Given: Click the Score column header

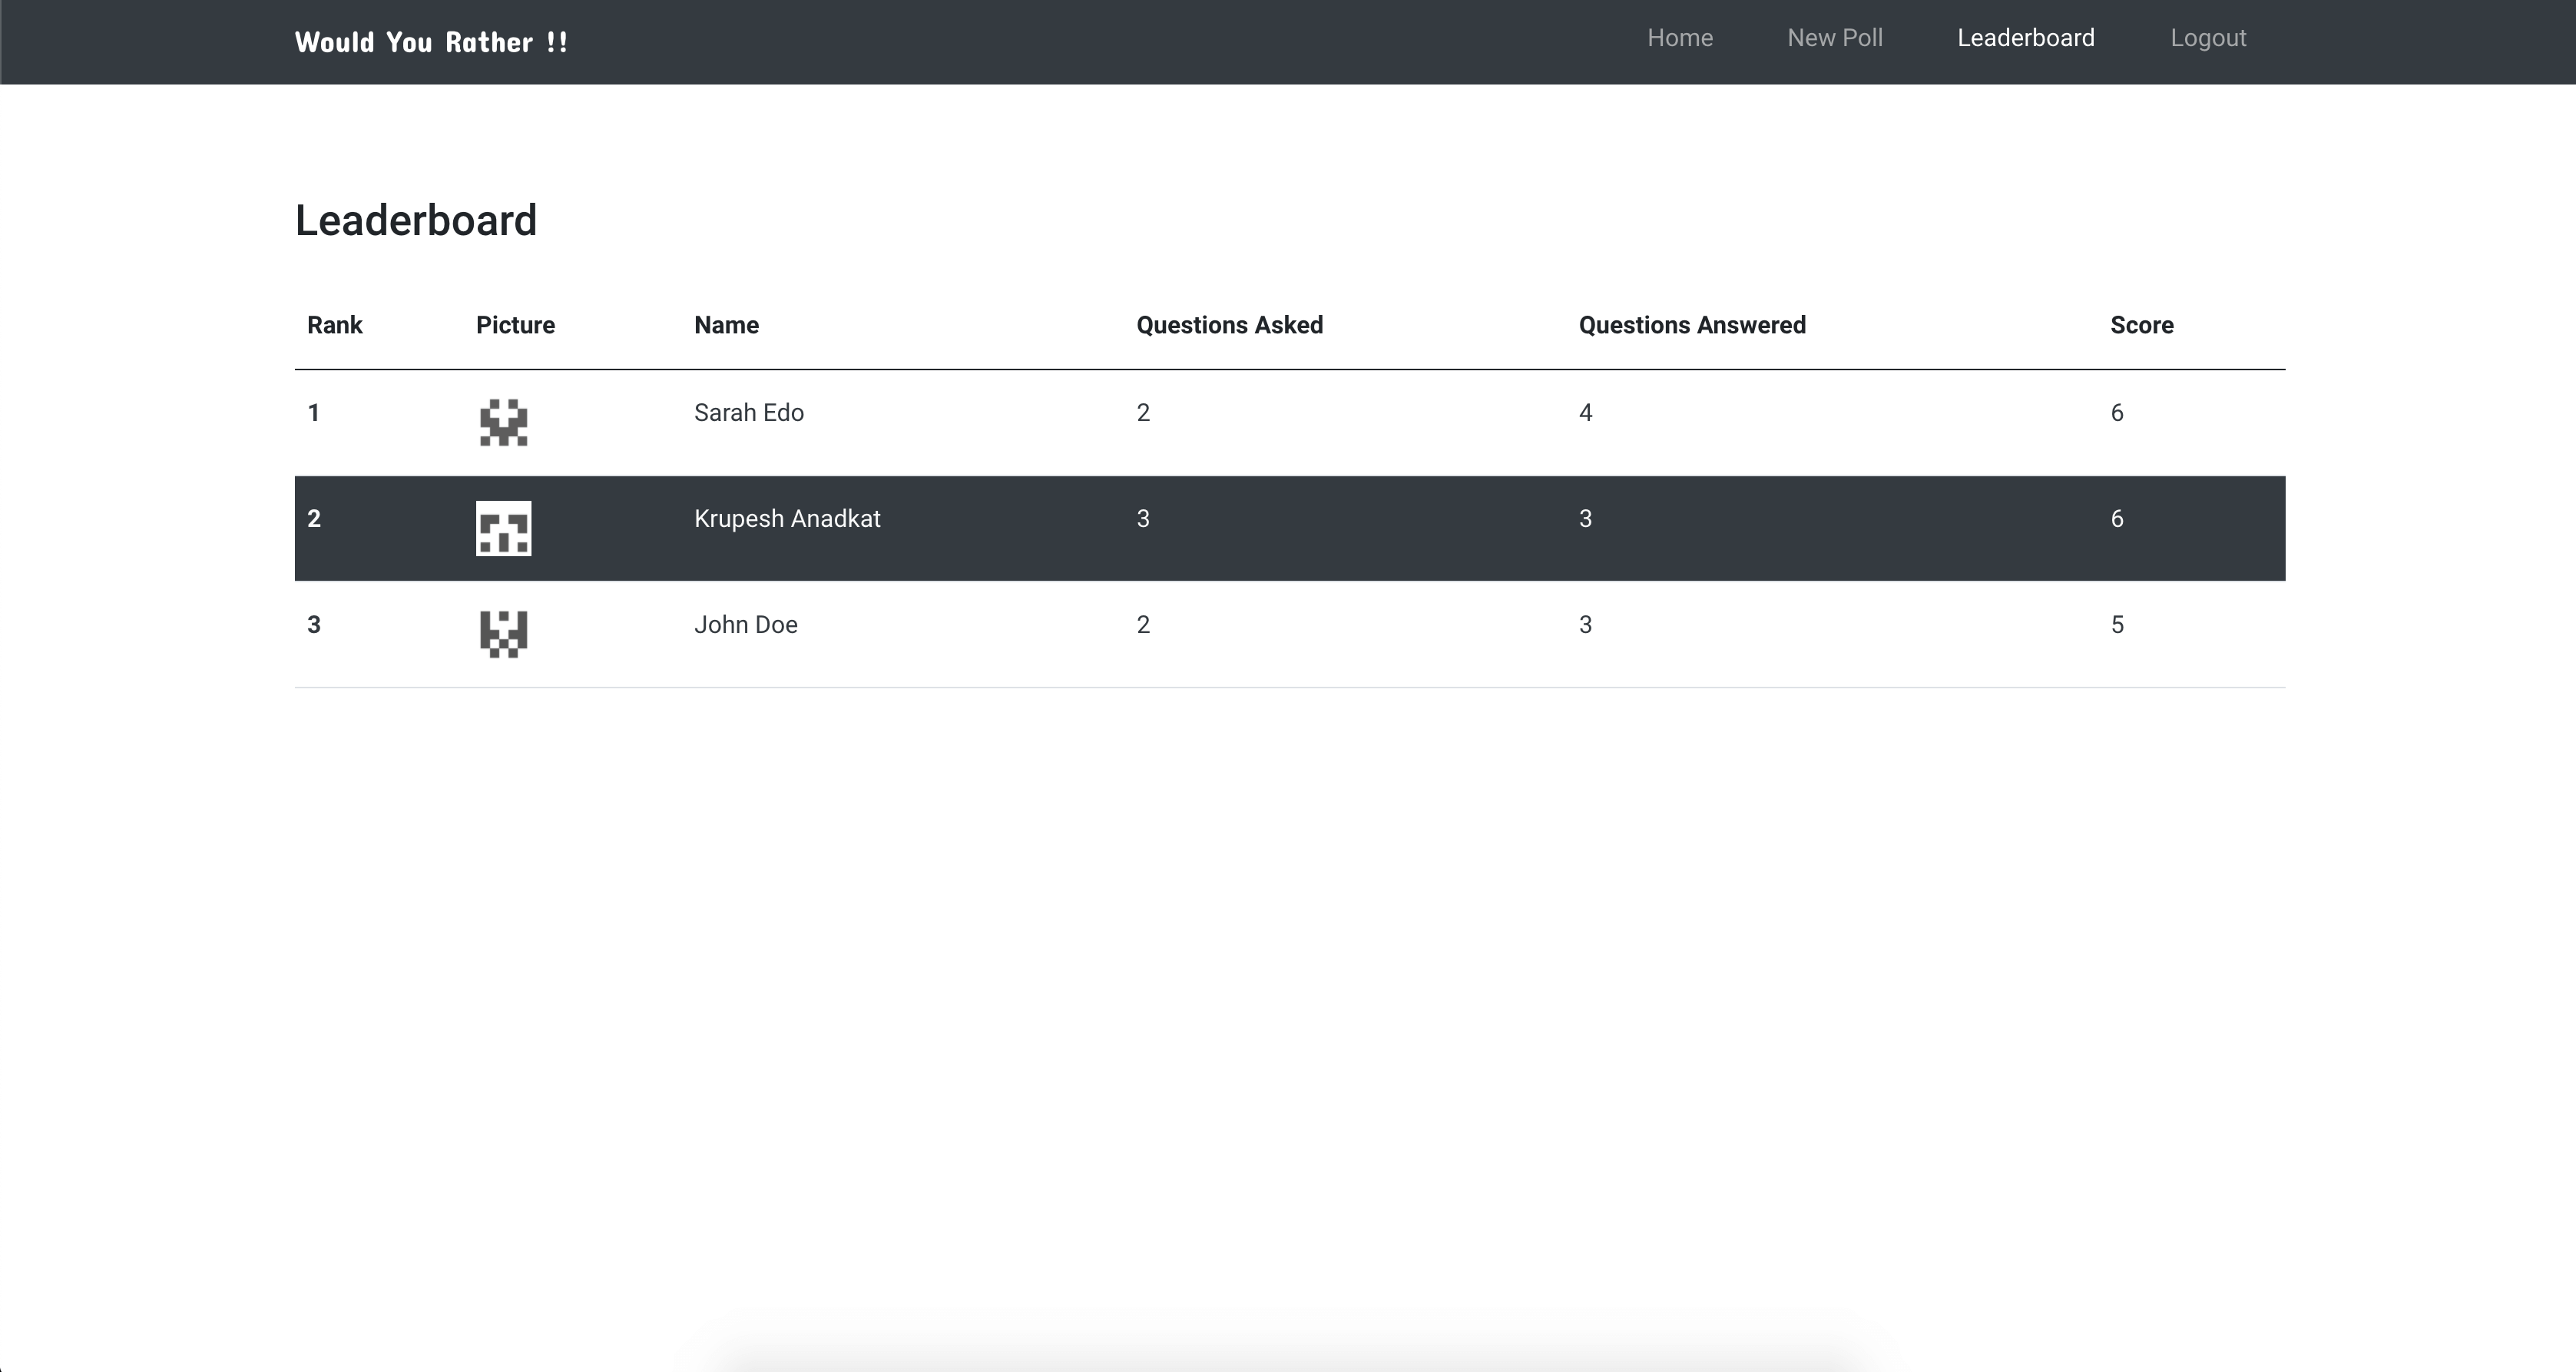Looking at the screenshot, I should click(2141, 325).
